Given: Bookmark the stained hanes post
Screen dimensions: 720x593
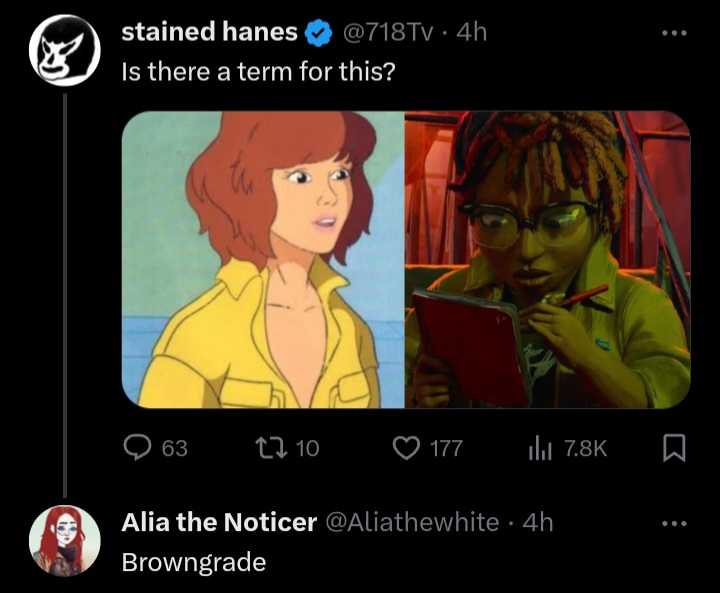Looking at the screenshot, I should (675, 448).
